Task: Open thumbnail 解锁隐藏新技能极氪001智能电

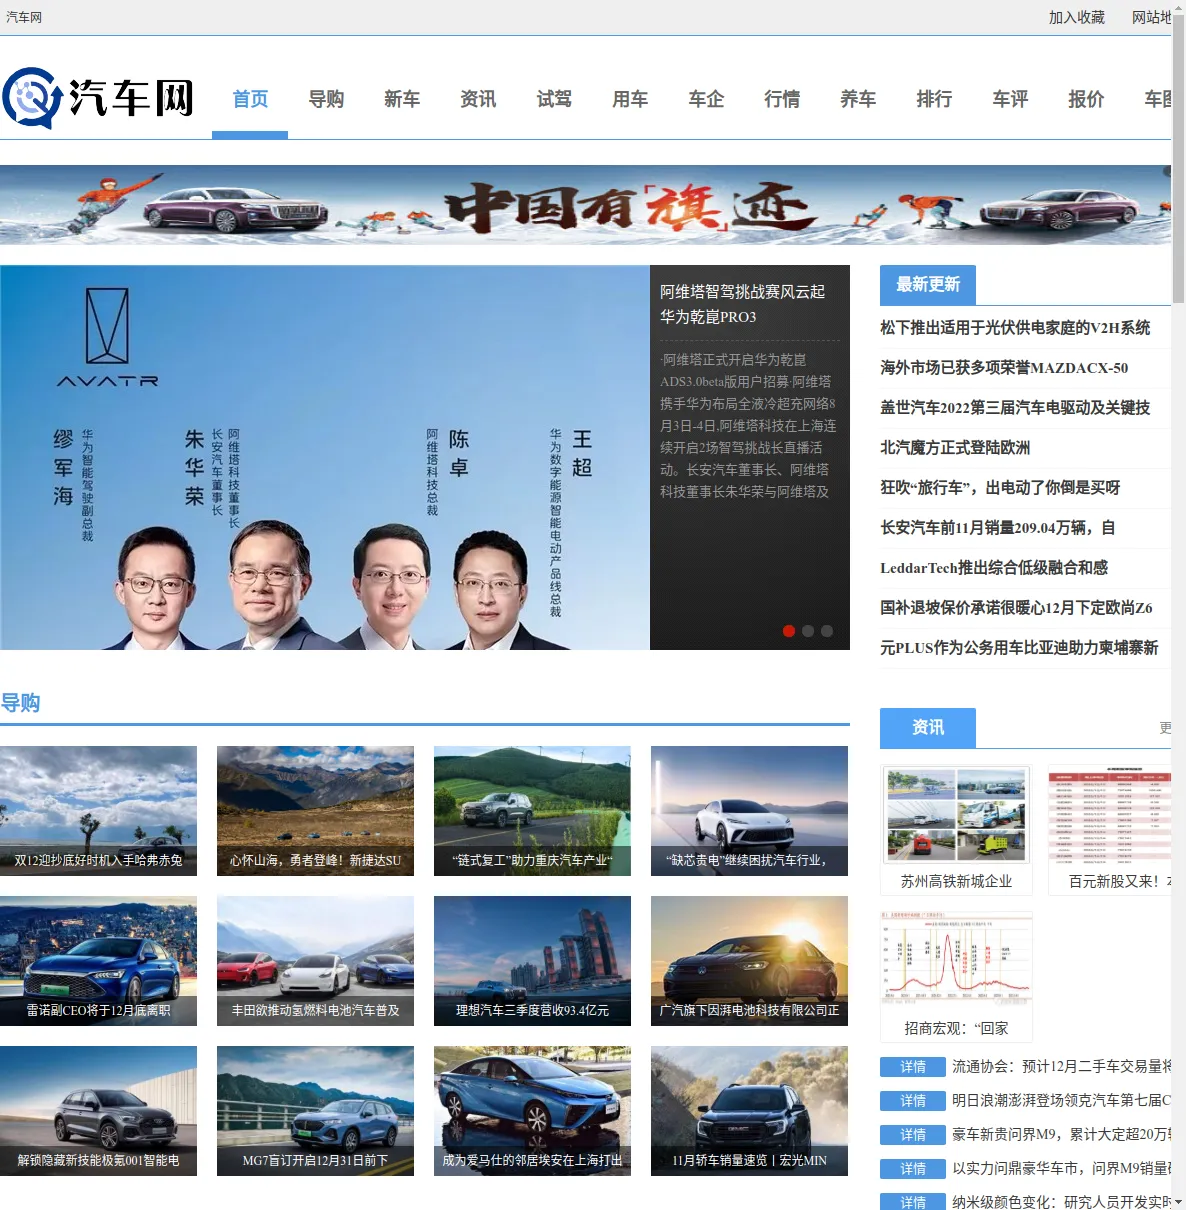Action: [98, 1111]
